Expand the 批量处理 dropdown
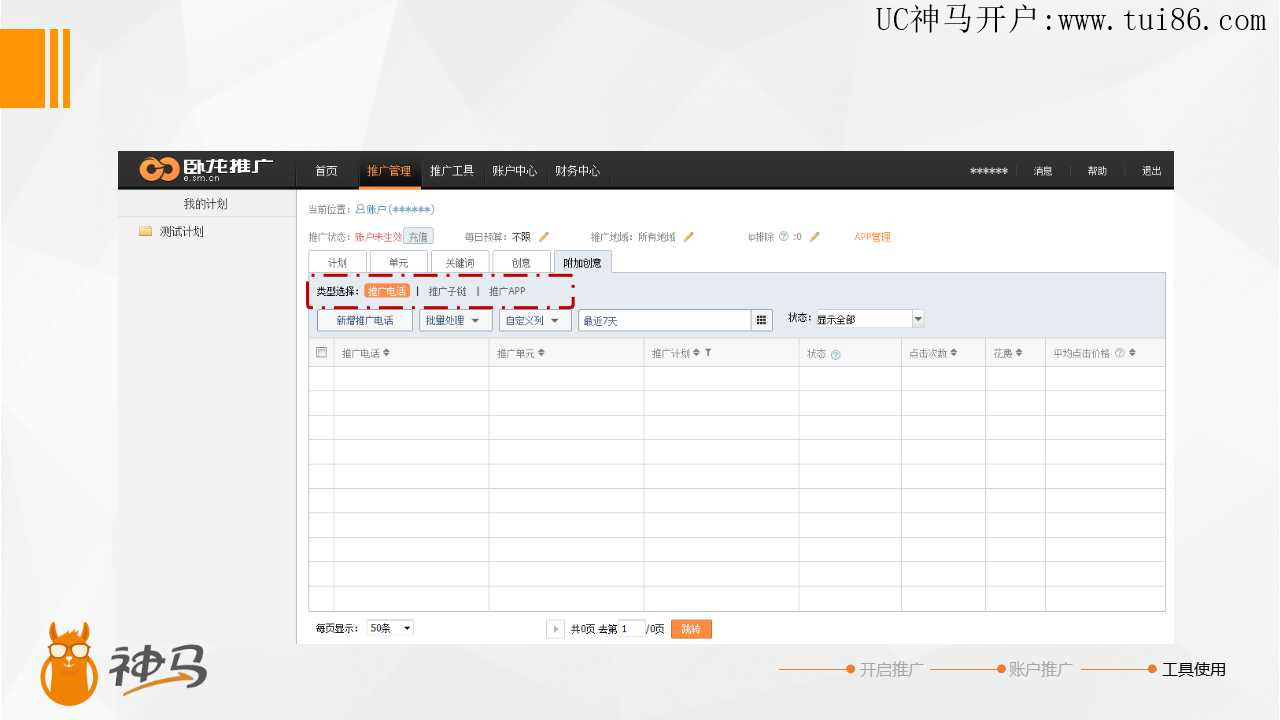 click(456, 320)
